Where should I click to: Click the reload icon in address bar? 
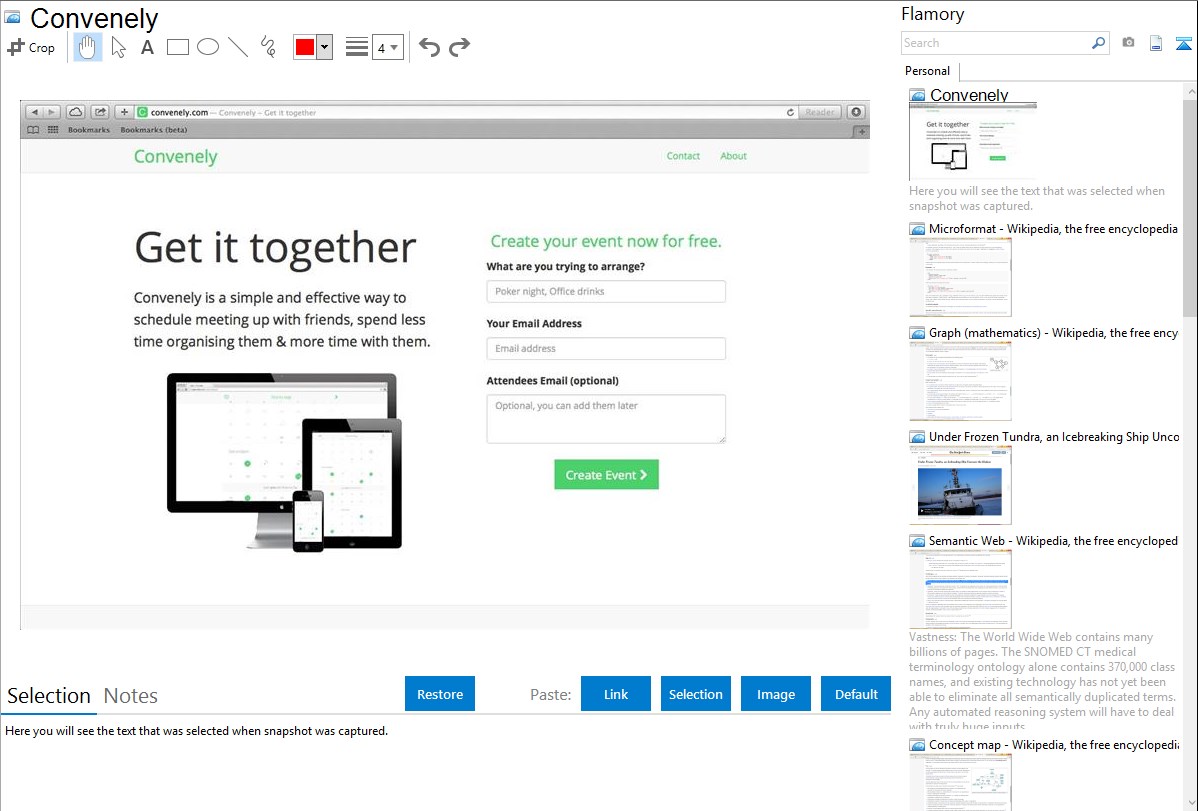tap(790, 112)
